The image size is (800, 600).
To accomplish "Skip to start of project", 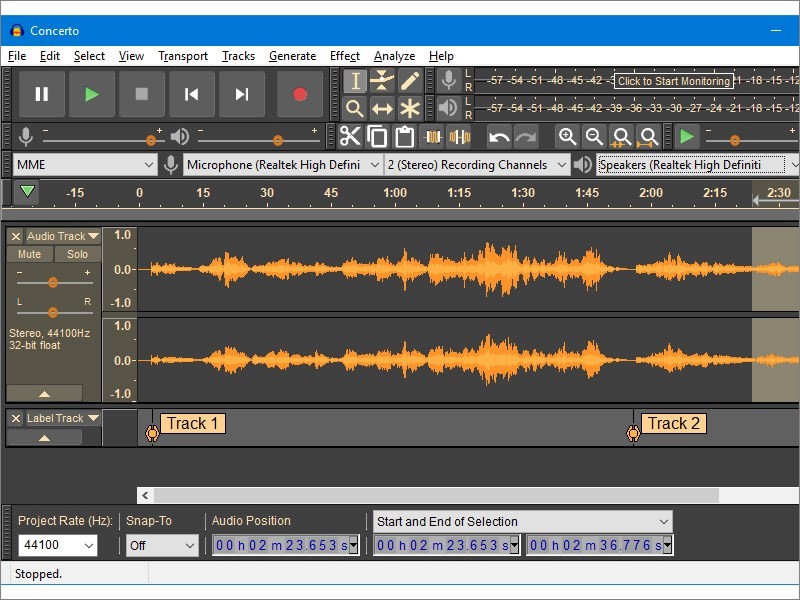I will (x=192, y=94).
